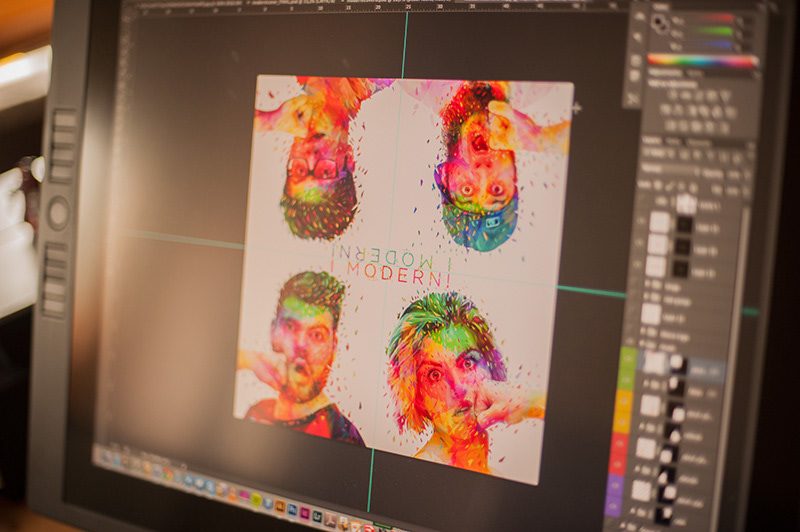Open the Layers panel flyout menu
Image resolution: width=800 pixels, height=532 pixels.
751,146
